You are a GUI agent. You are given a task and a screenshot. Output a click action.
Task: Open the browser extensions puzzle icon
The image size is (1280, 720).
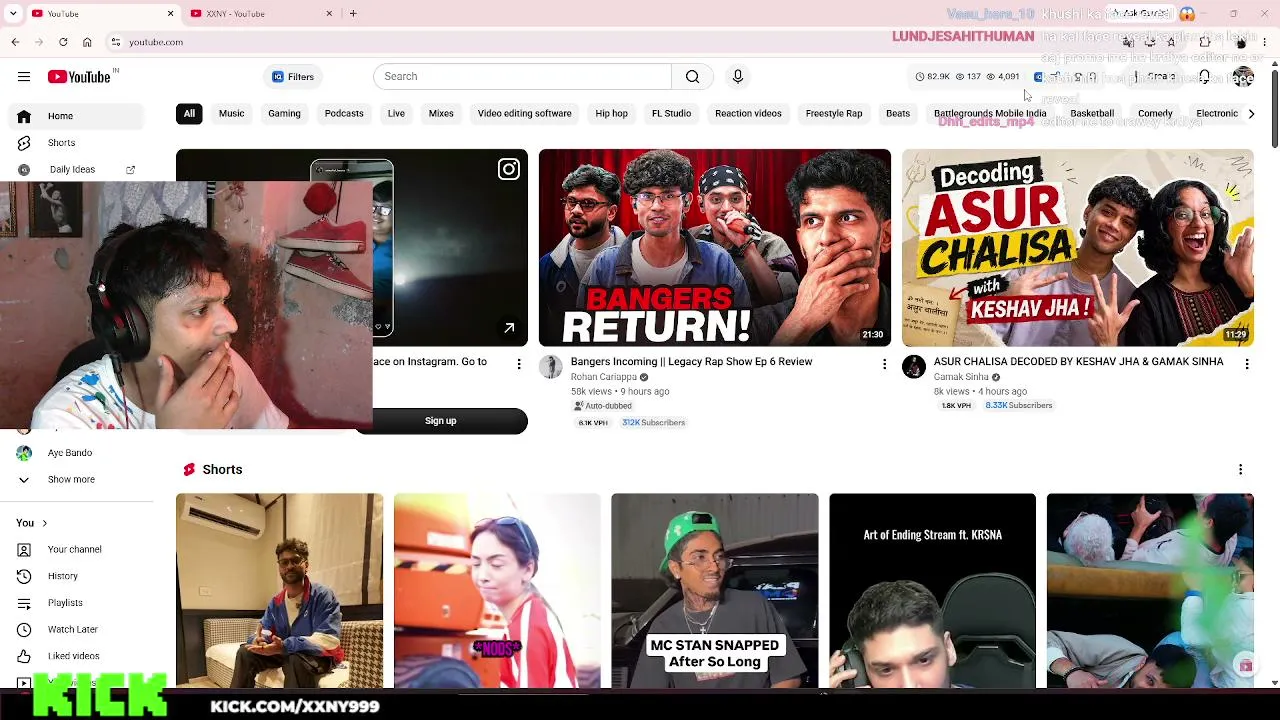tap(1205, 42)
